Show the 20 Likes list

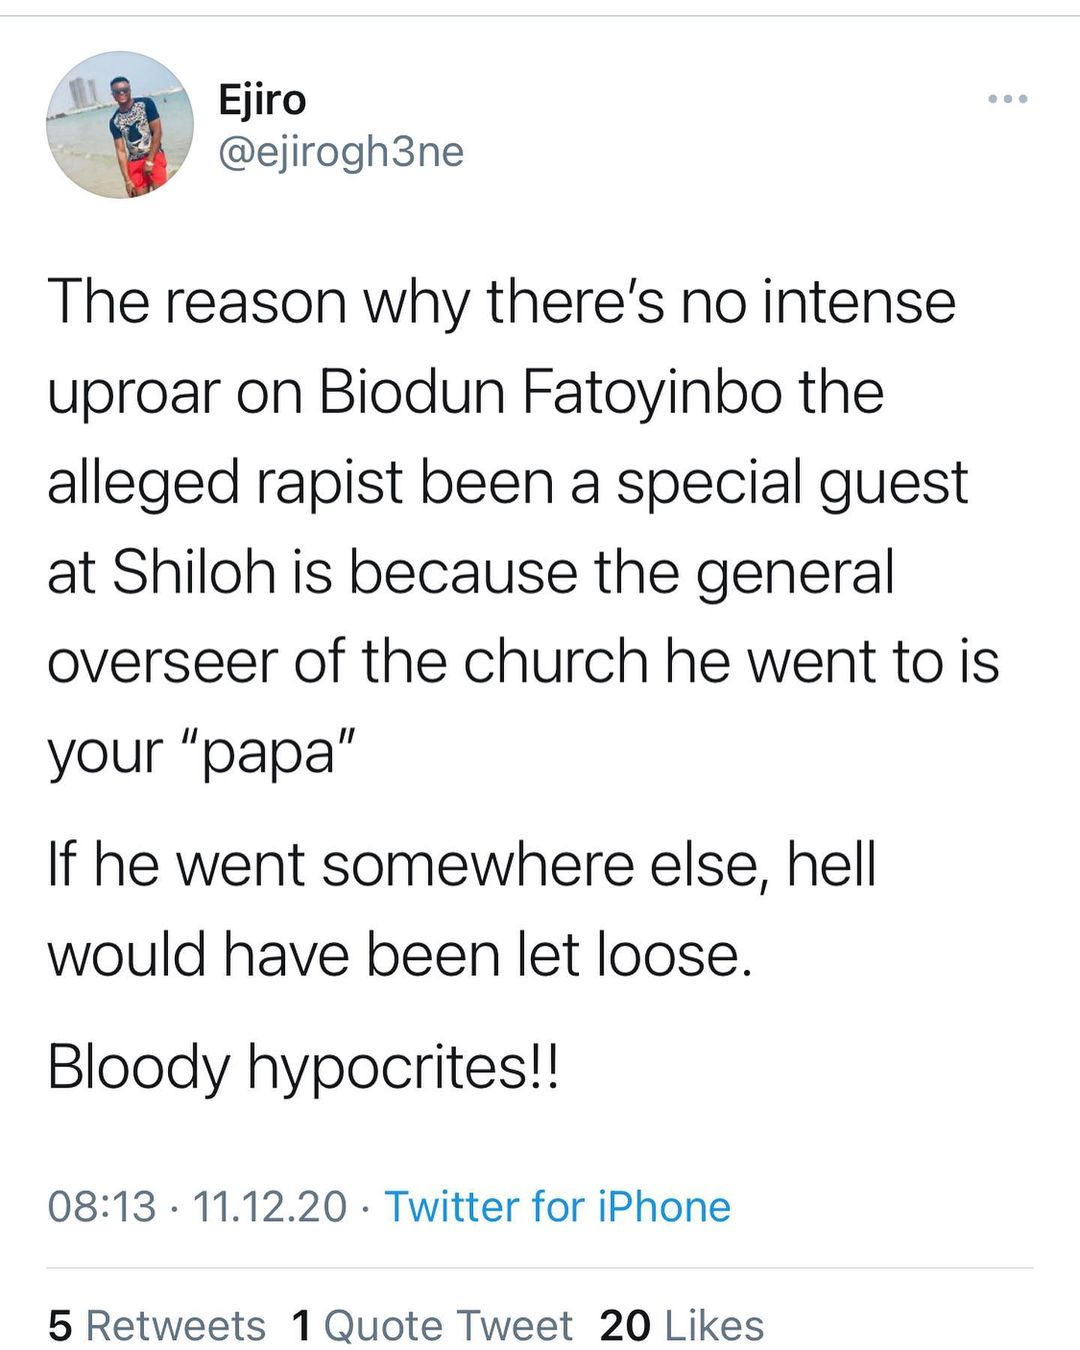pyautogui.click(x=682, y=1326)
